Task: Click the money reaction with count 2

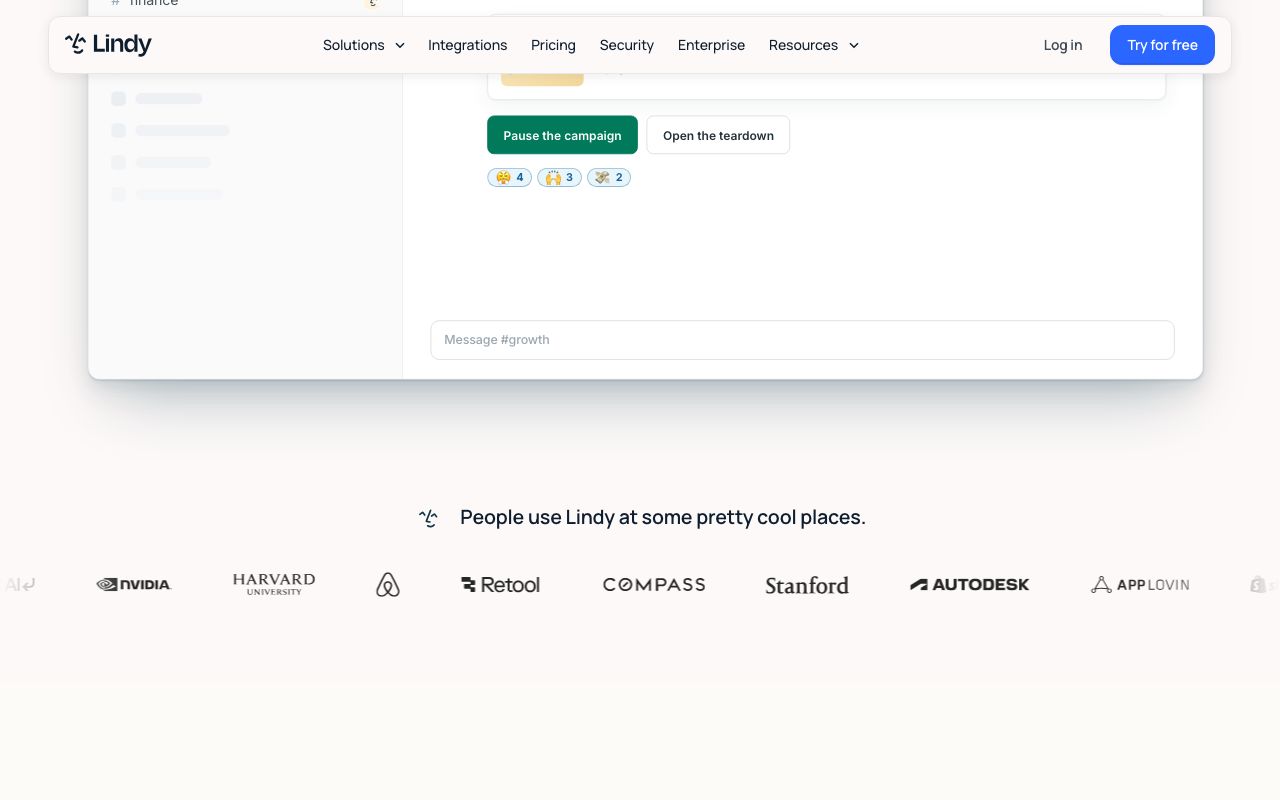Action: coord(609,177)
